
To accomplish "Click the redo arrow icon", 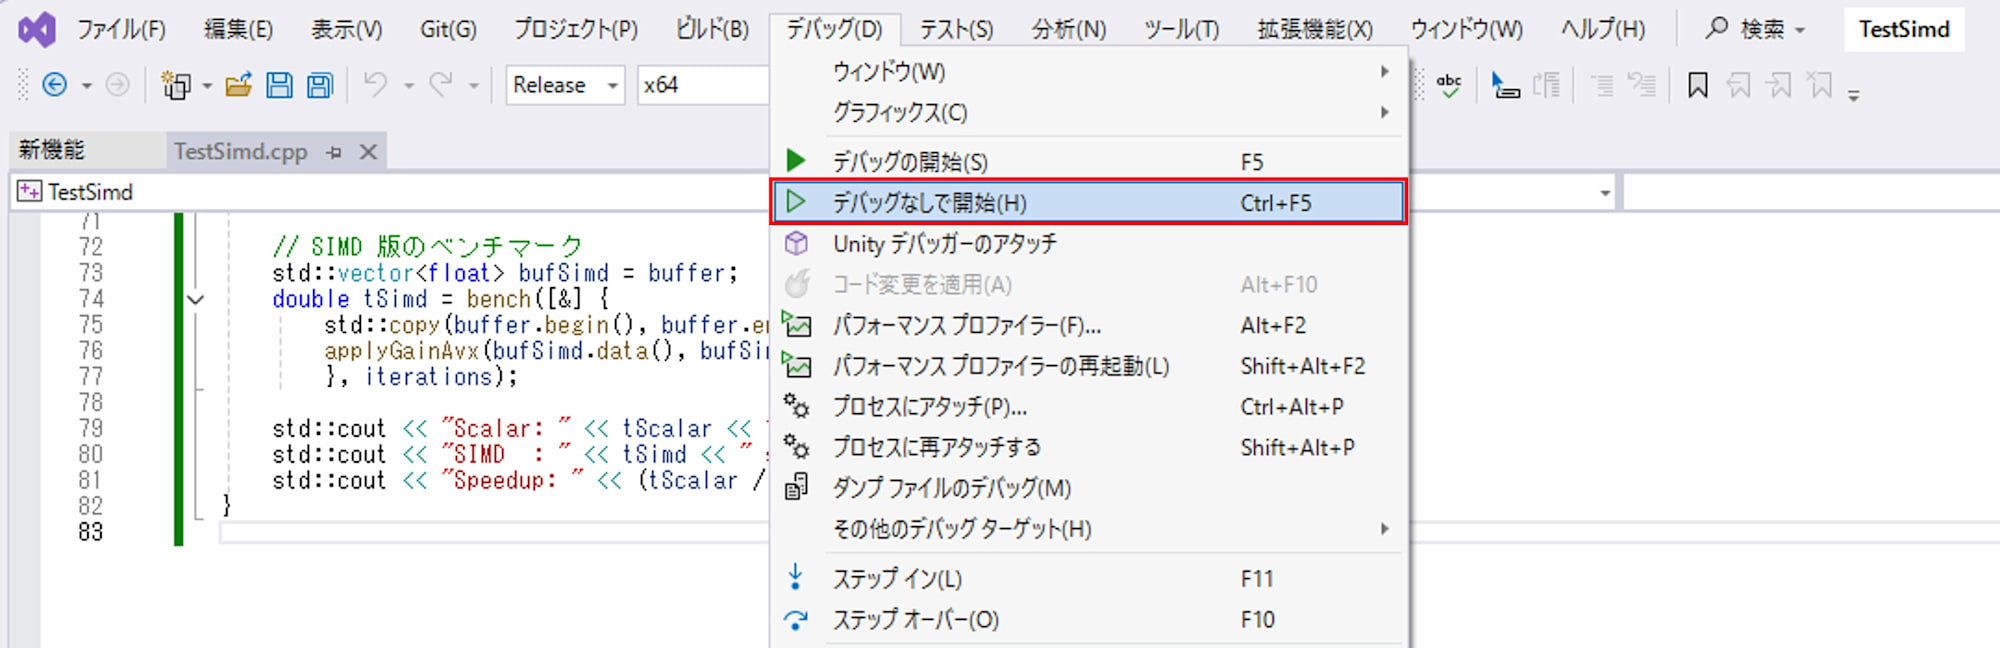I will click(x=441, y=85).
